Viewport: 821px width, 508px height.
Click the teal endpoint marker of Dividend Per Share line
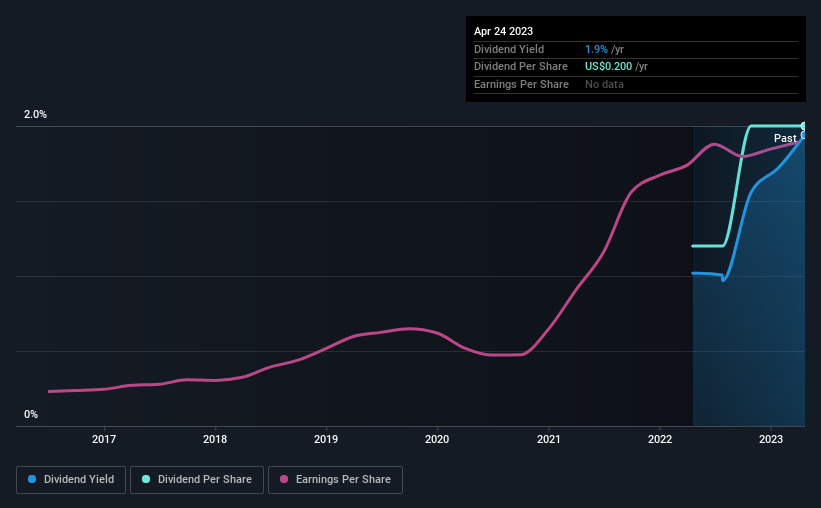pos(803,126)
